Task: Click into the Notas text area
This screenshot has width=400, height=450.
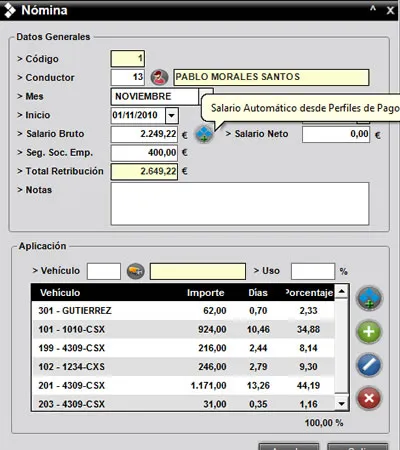Action: [x=240, y=204]
